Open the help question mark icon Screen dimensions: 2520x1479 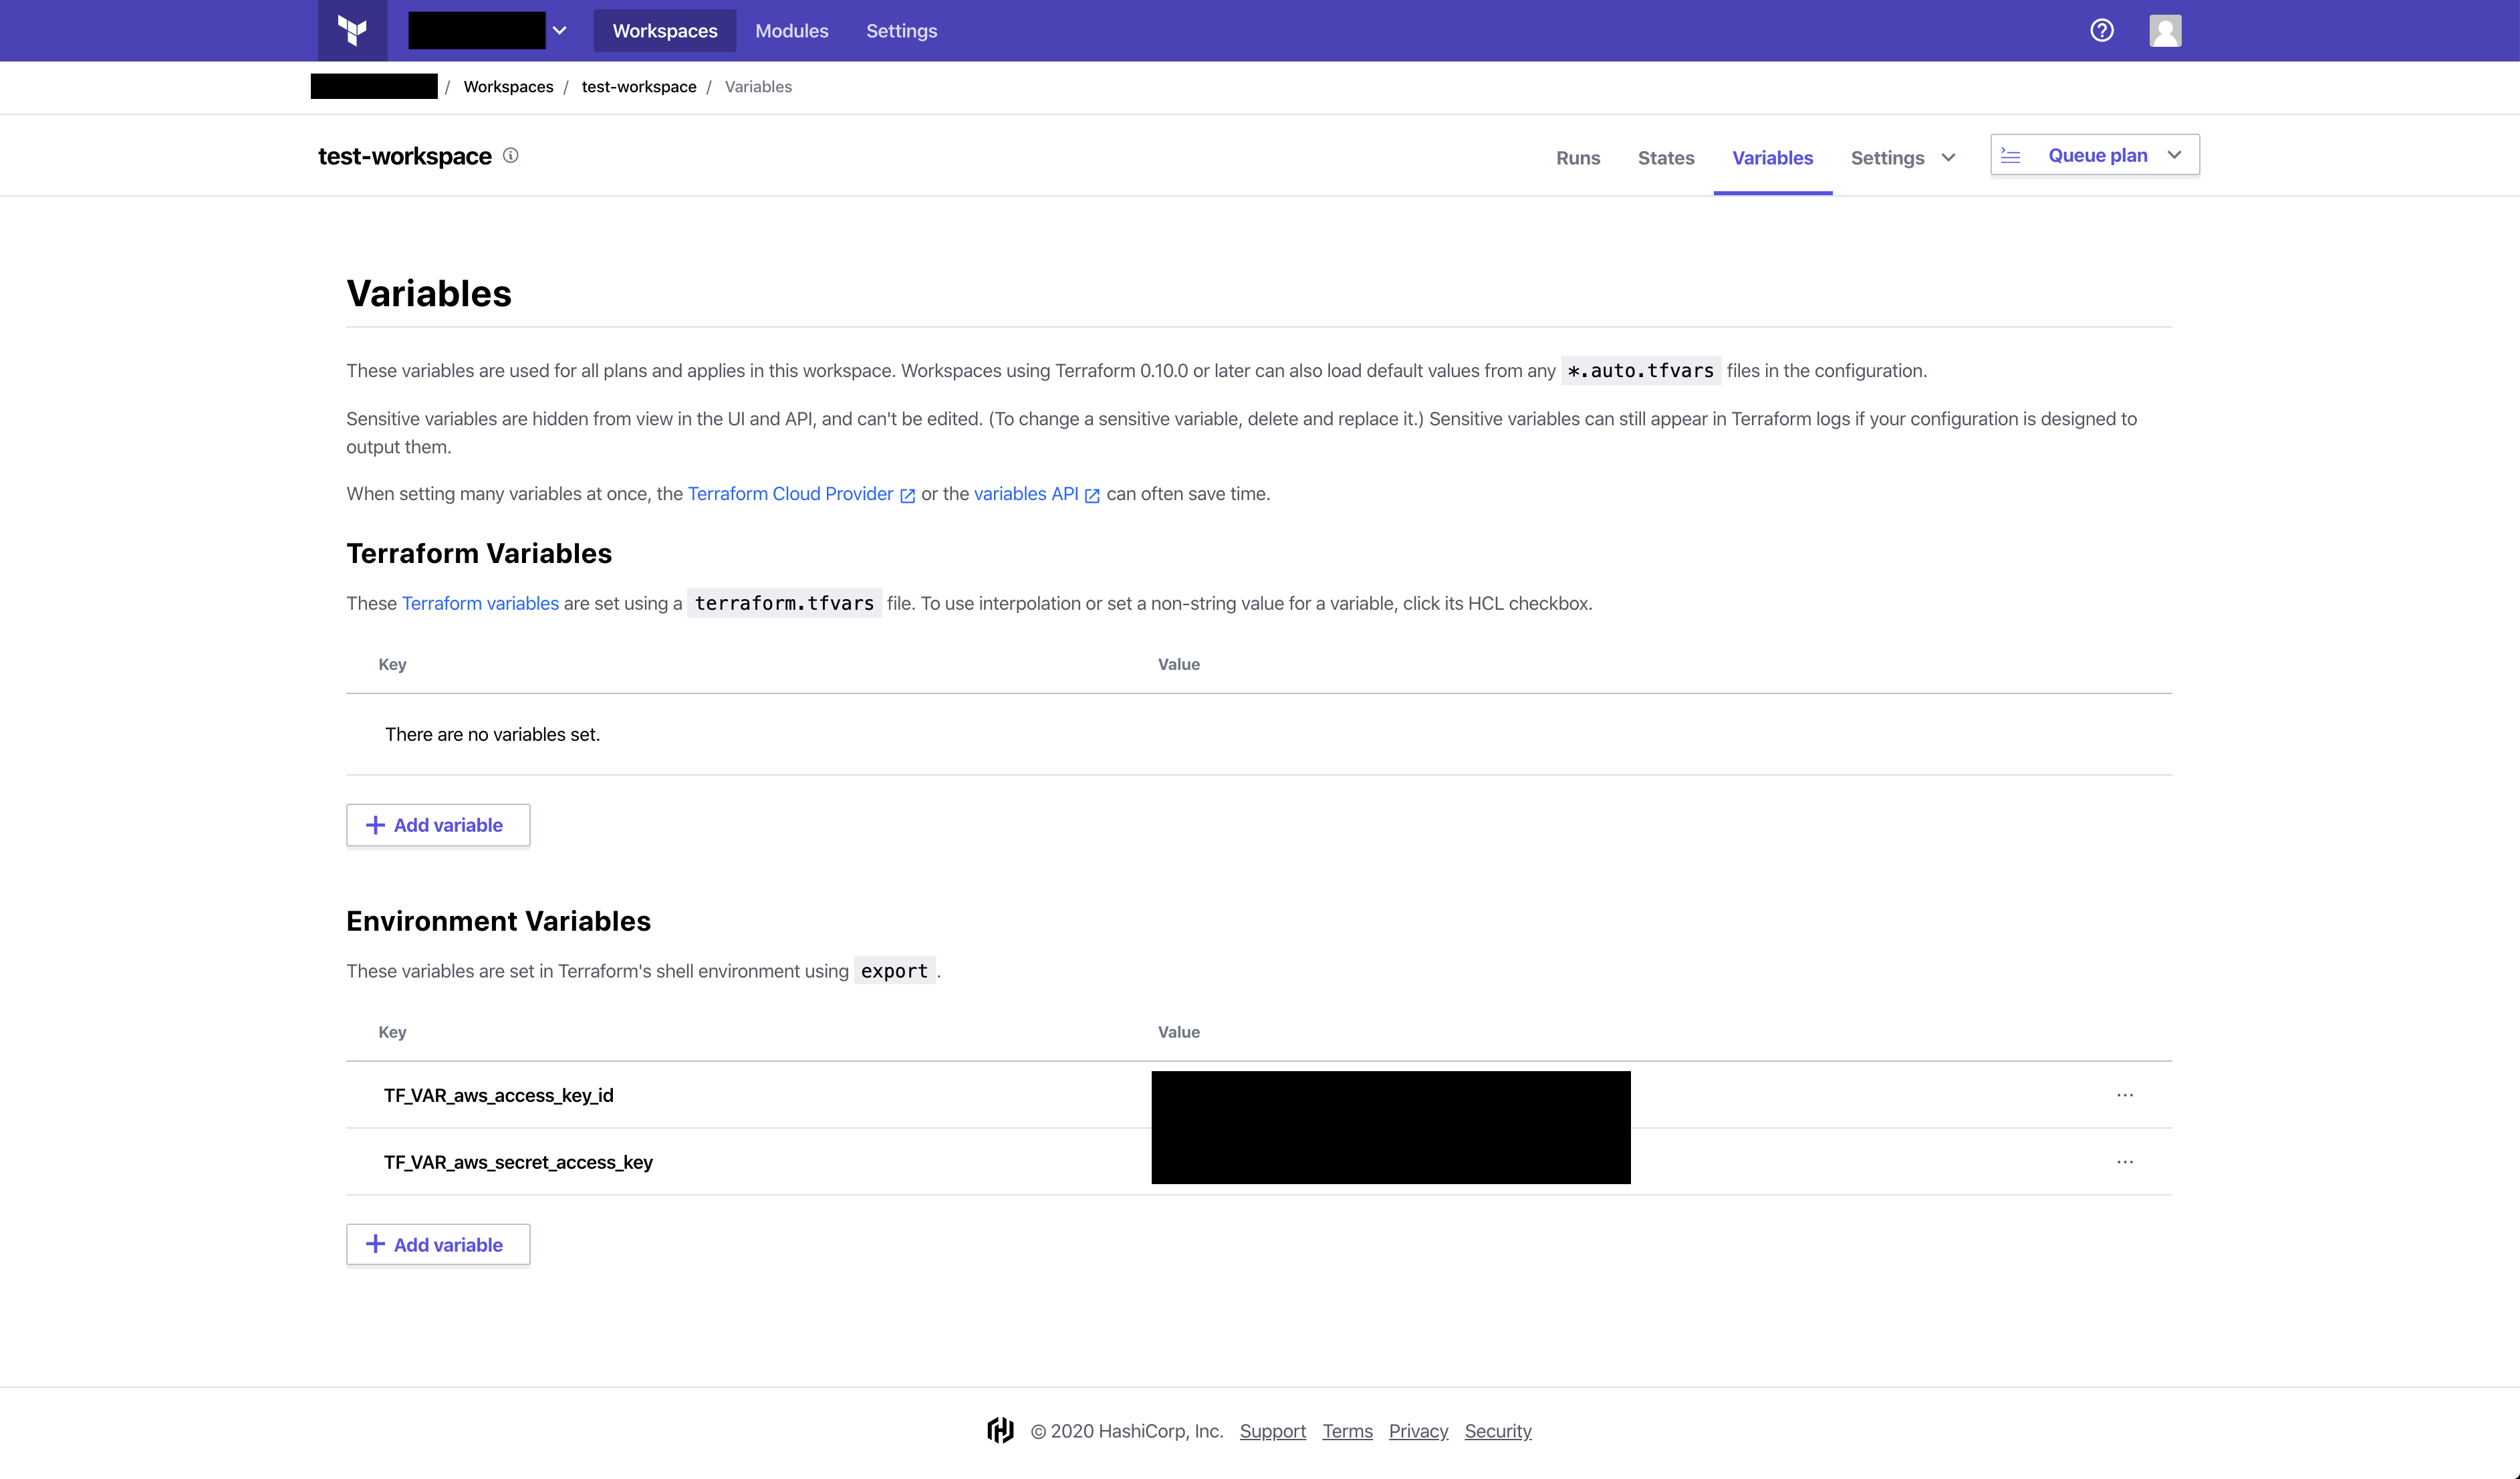tap(2102, 31)
